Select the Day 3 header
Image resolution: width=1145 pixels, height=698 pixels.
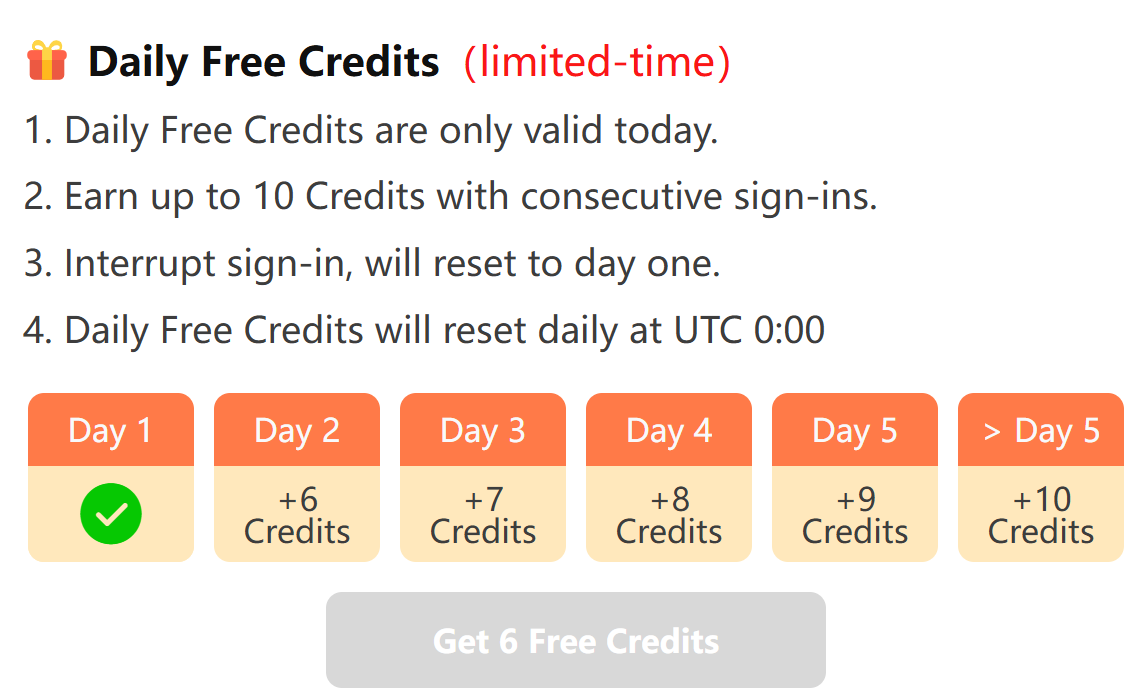pos(483,430)
